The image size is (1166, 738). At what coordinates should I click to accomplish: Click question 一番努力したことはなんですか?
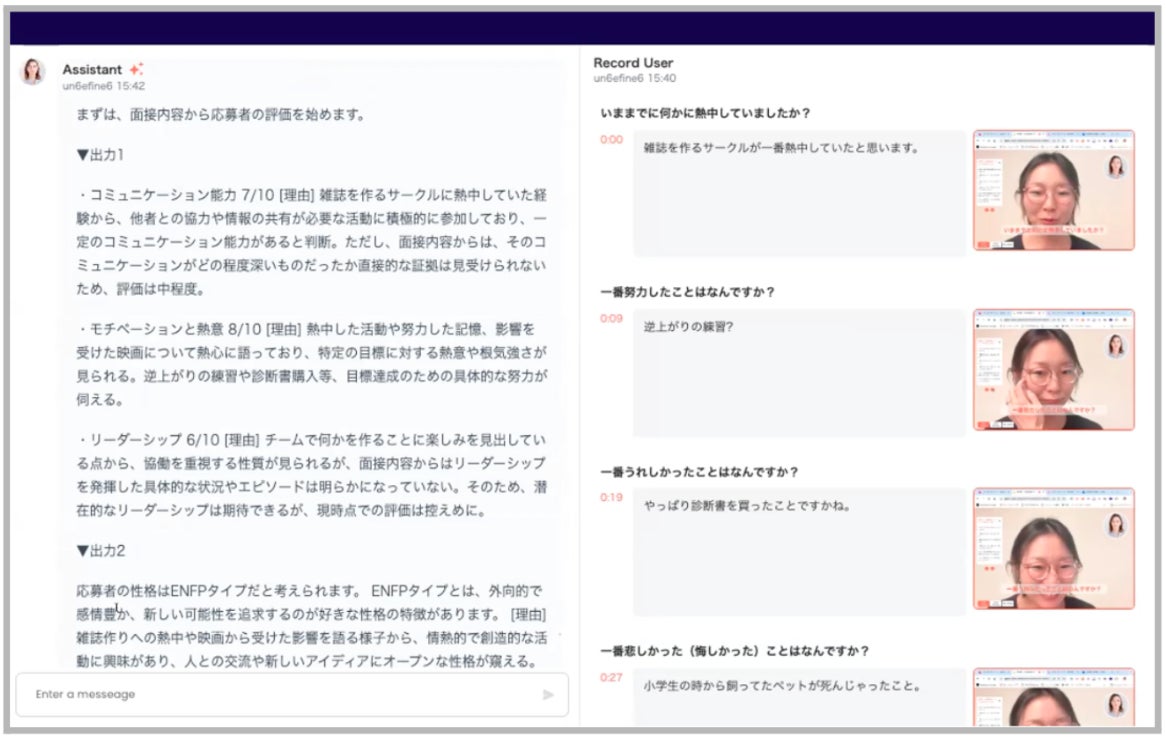click(x=687, y=292)
